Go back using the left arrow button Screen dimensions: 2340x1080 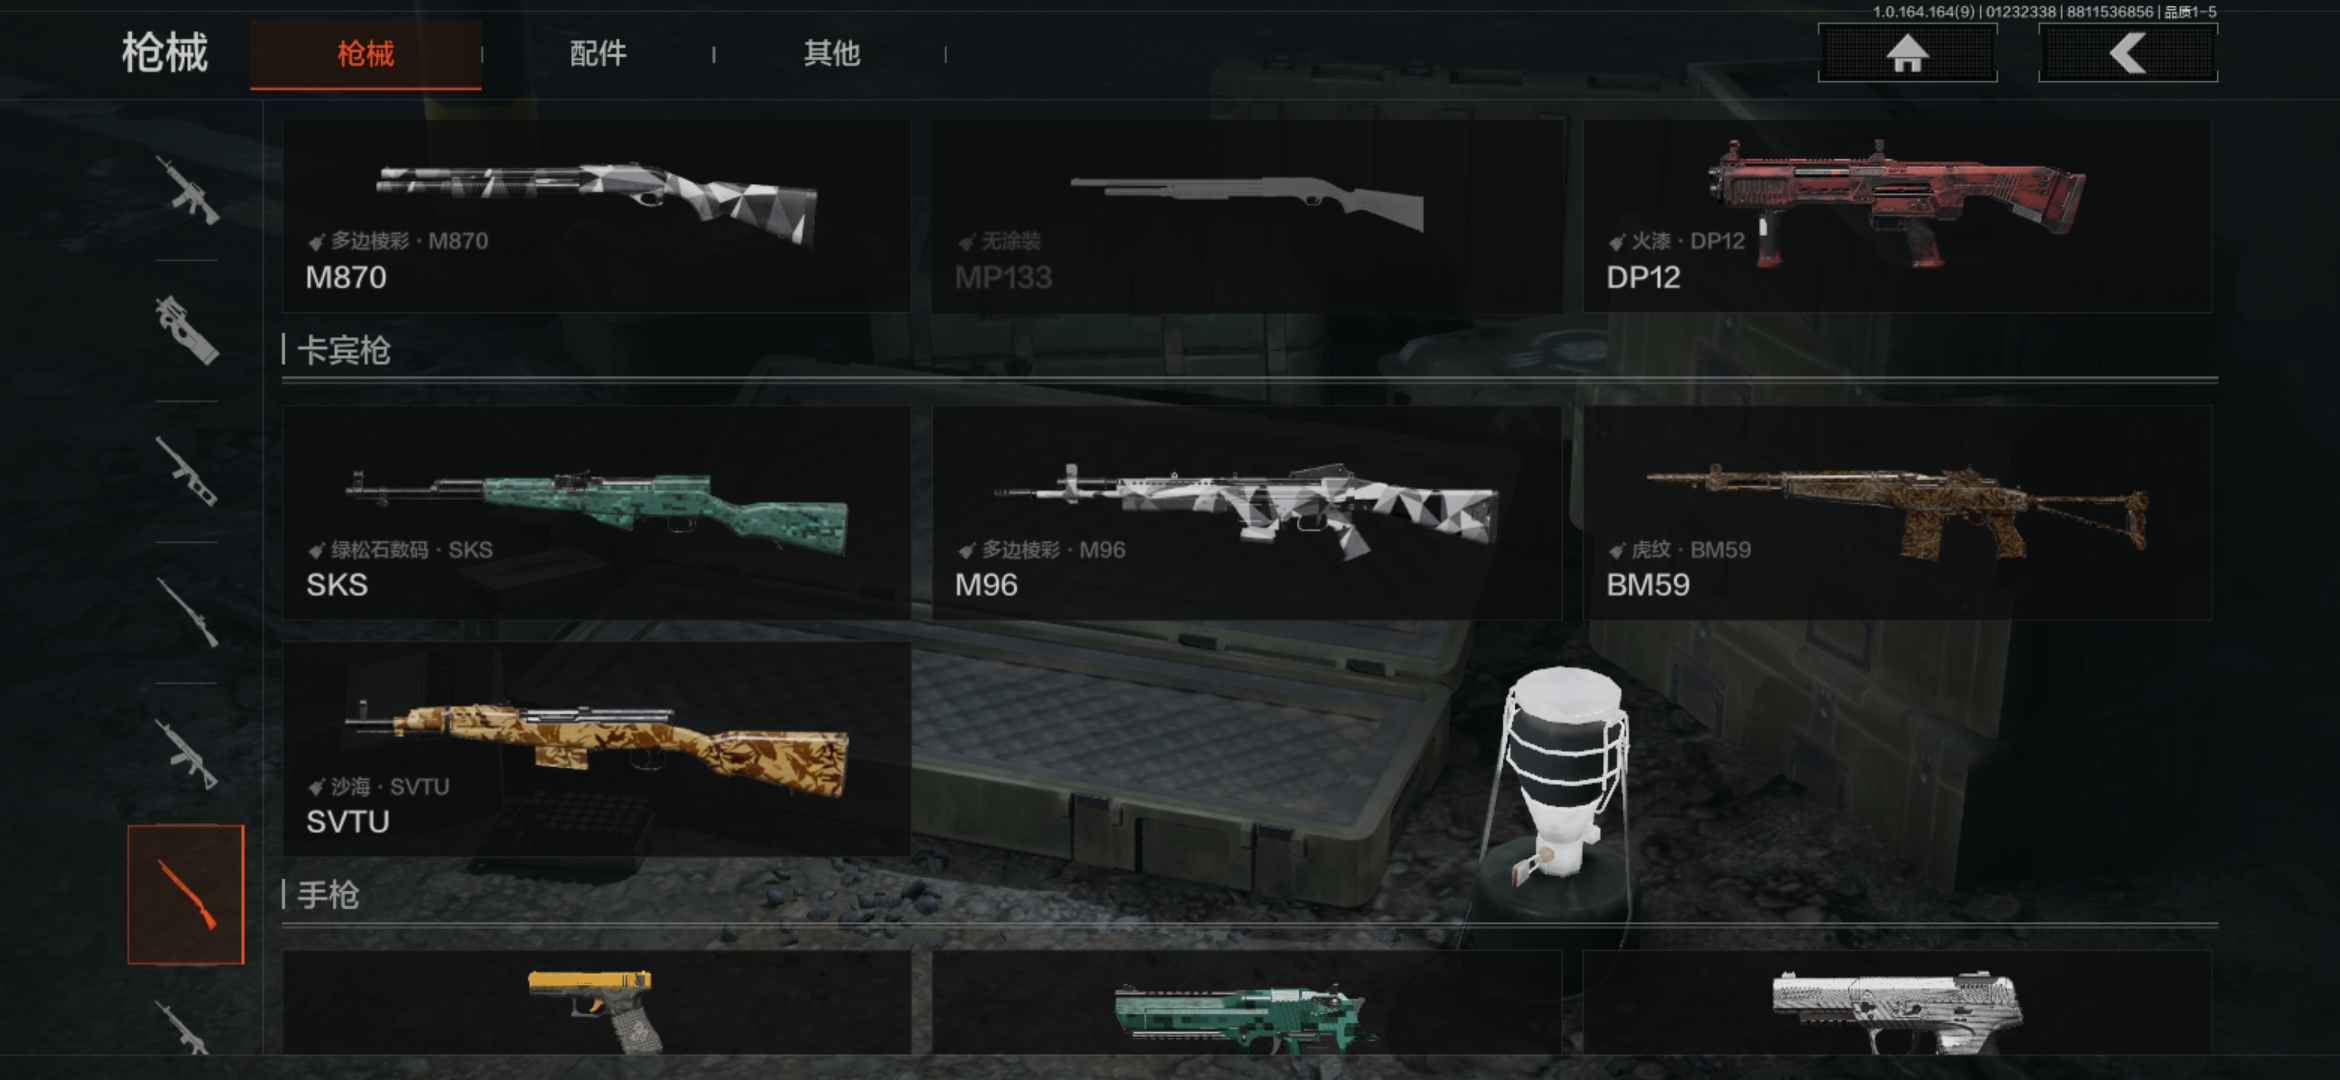click(x=2128, y=53)
